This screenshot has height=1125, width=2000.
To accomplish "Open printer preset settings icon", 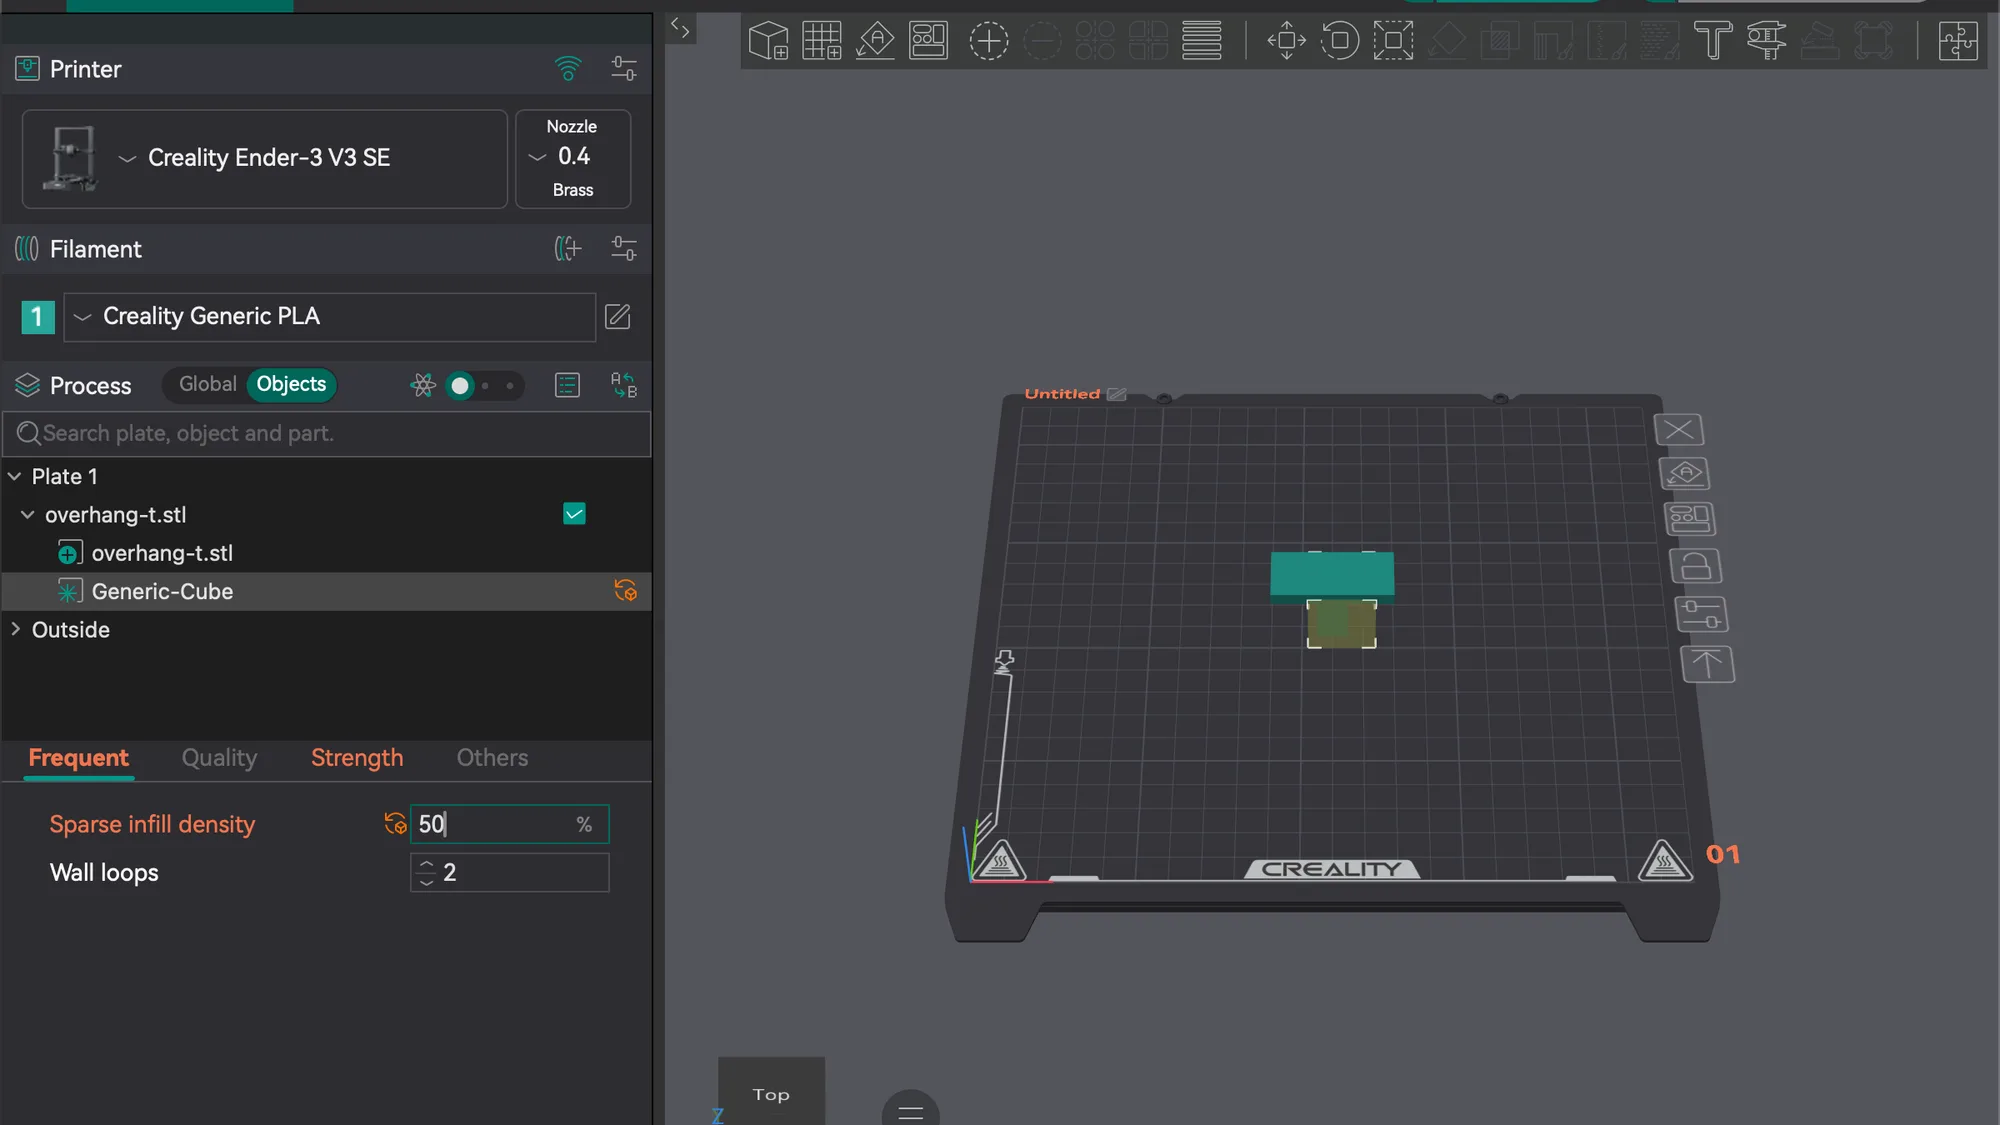I will [624, 69].
